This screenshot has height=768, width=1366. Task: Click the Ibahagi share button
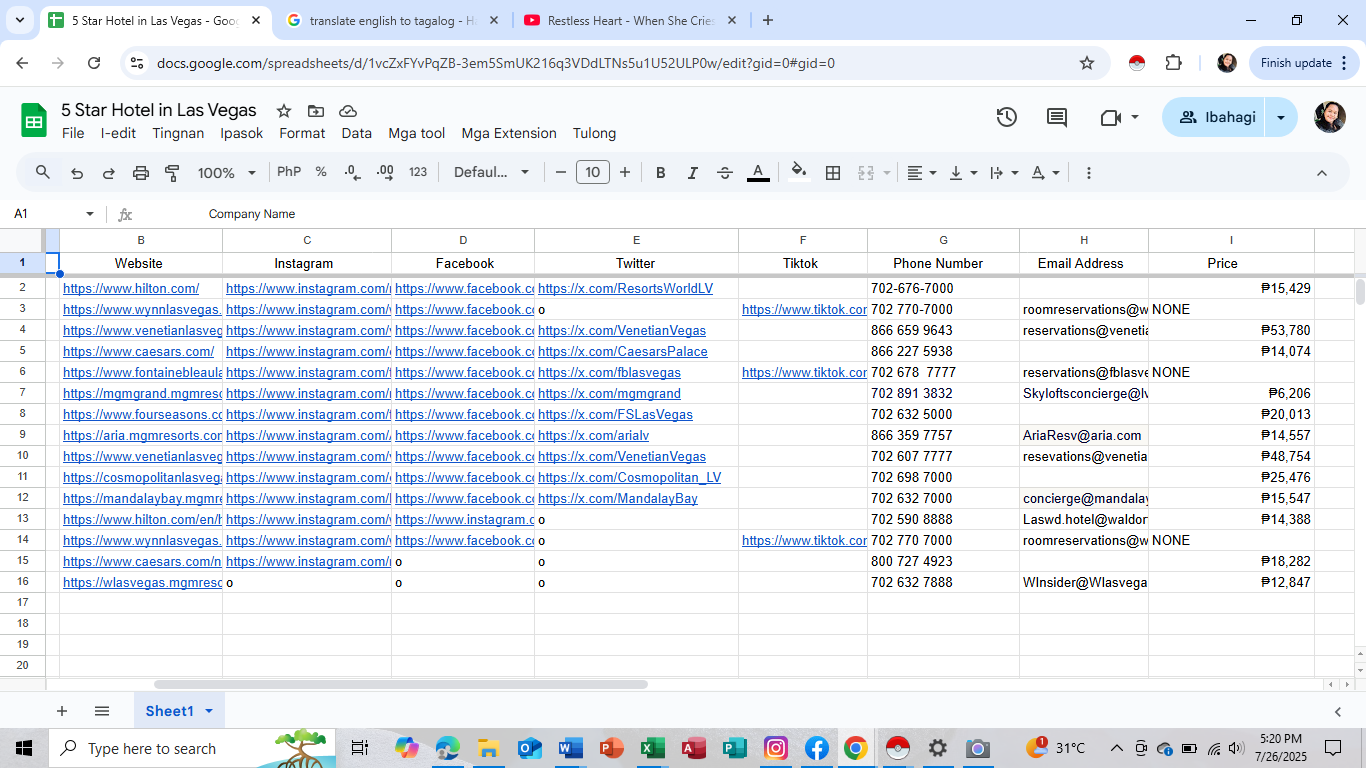click(x=1214, y=117)
